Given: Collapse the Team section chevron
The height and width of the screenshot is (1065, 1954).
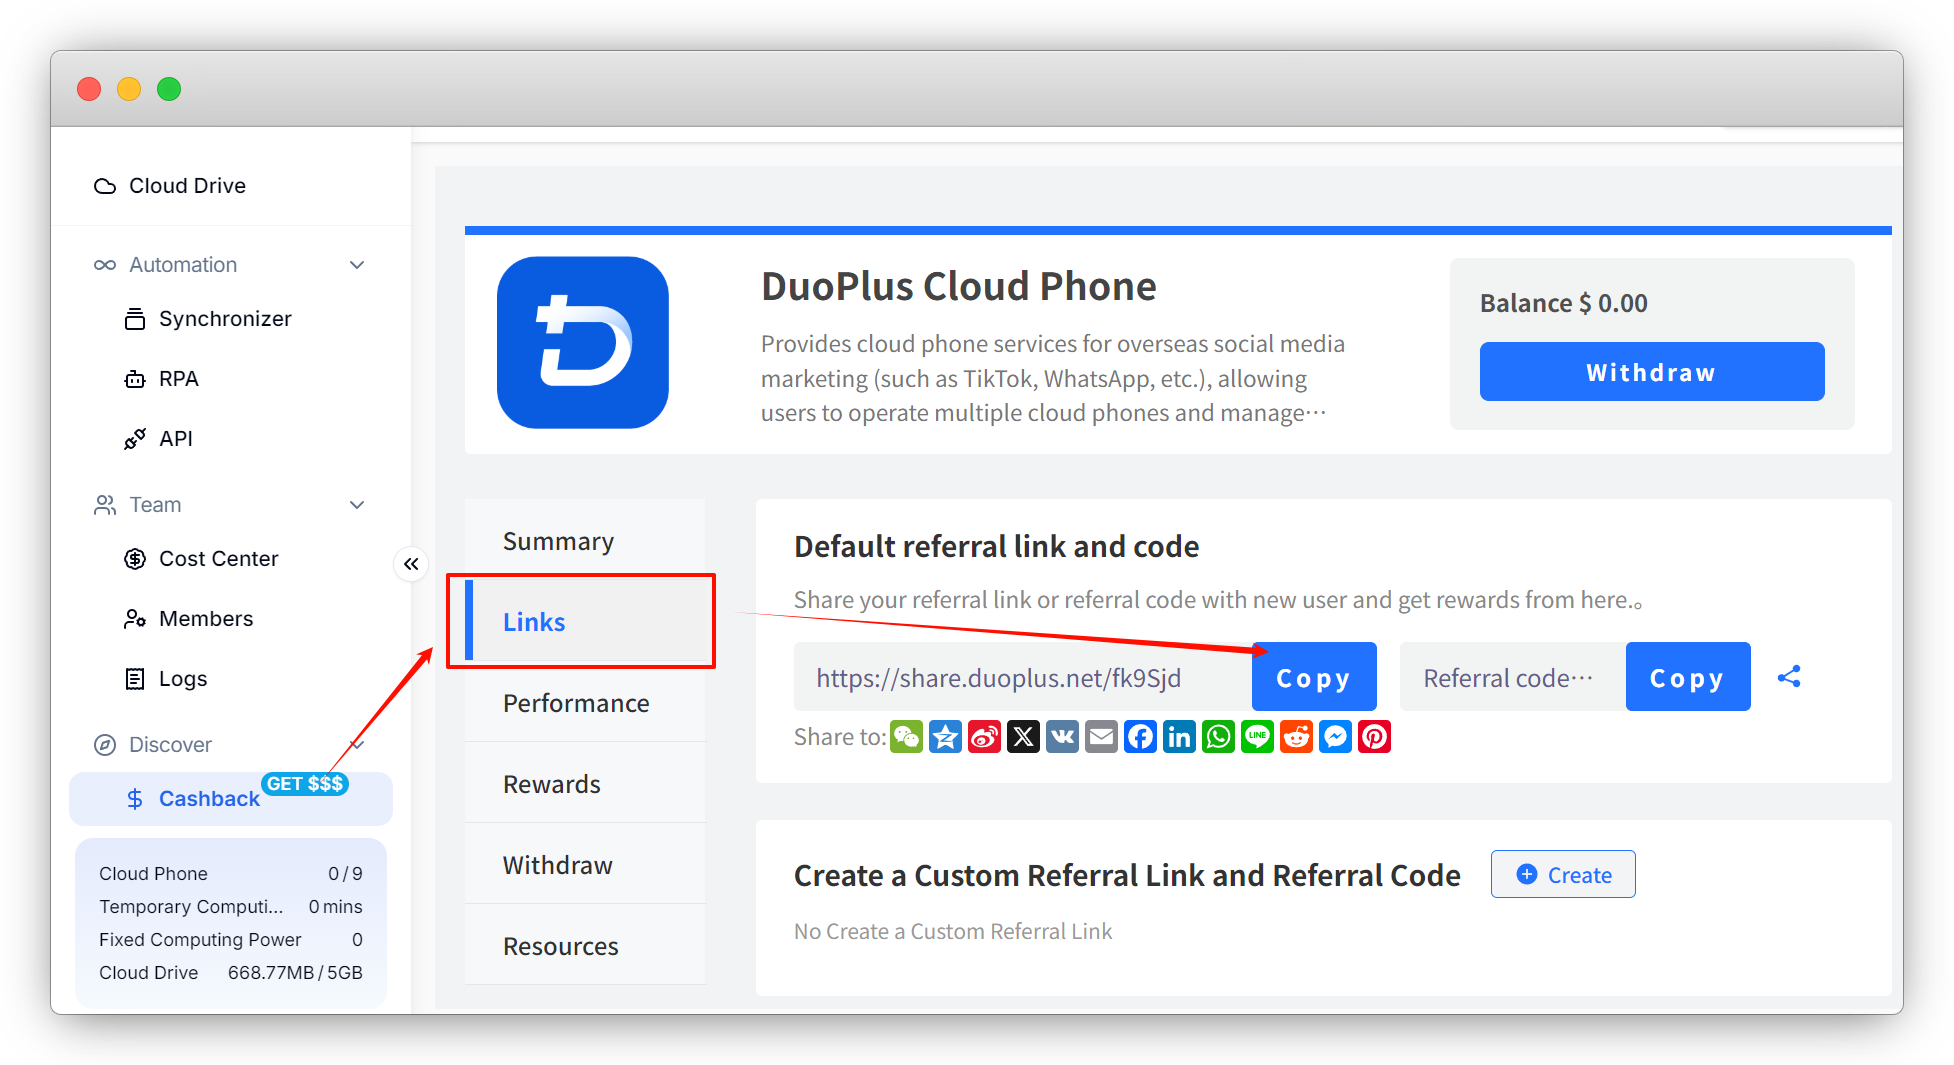Looking at the screenshot, I should [x=357, y=505].
